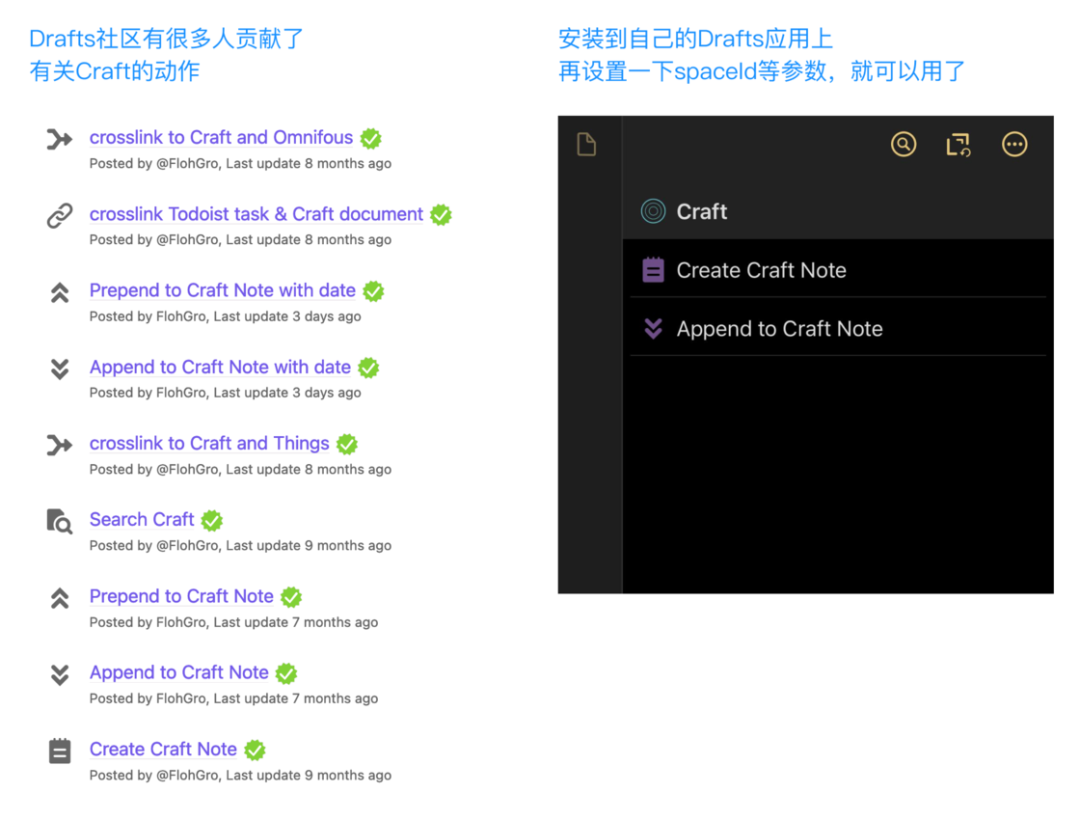
Task: Click double chevron down icon beside 'Append to Craft Note' (7 months ago)
Action: point(60,675)
